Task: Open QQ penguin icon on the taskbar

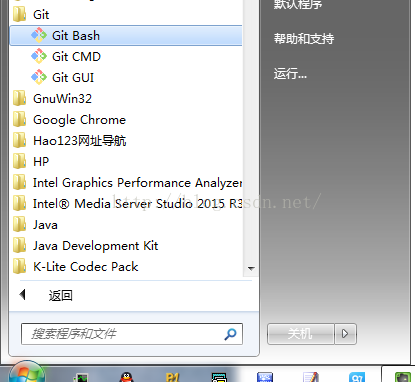Action: coord(126,377)
